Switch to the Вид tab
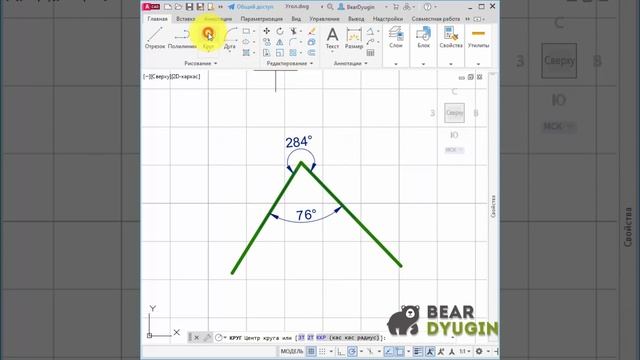Screen dimensions: 640x360 [296, 19]
